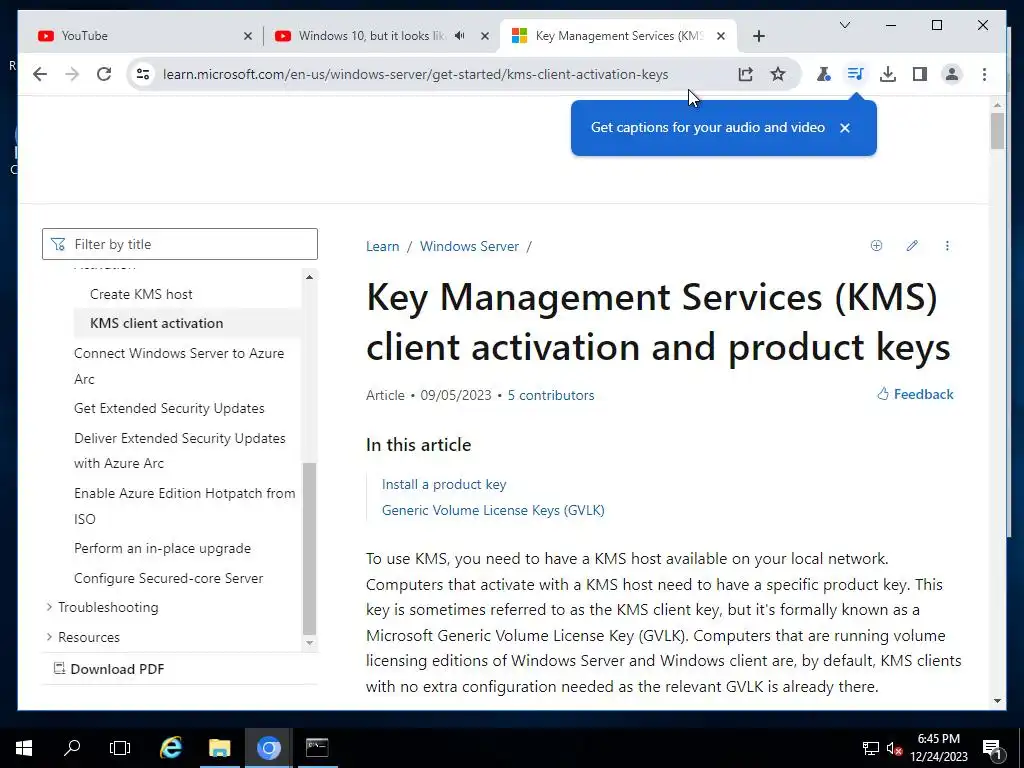Click the edit pencil icon

point(912,246)
